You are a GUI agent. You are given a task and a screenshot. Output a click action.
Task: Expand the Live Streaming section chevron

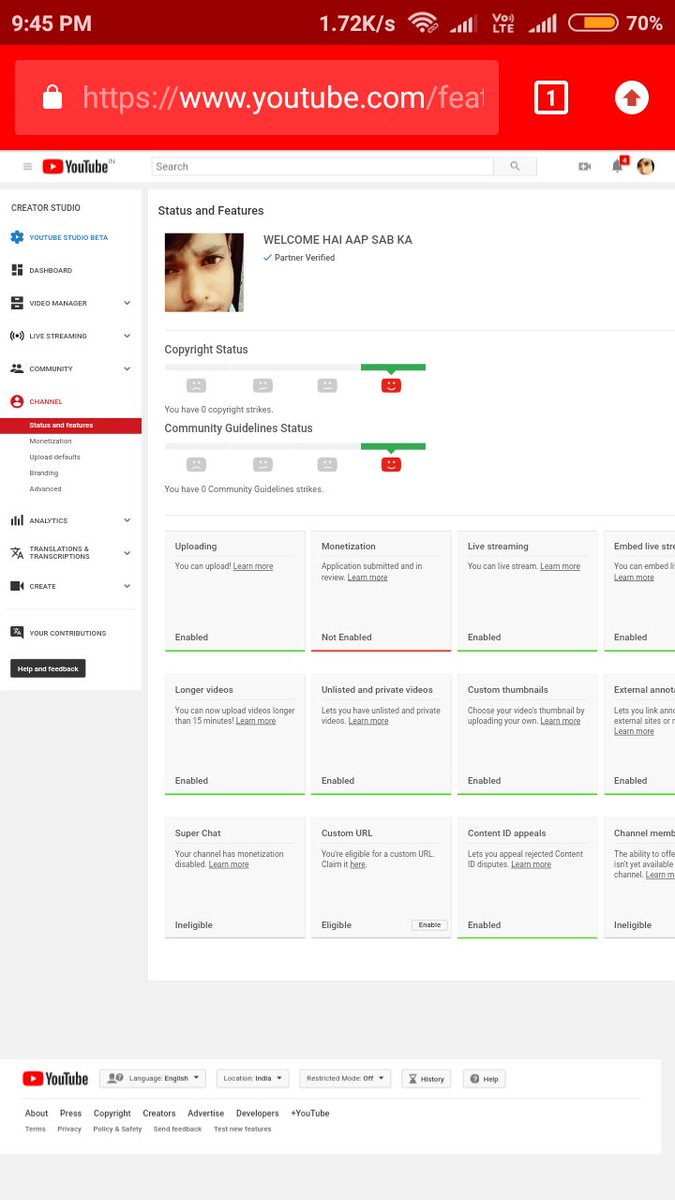pos(127,336)
